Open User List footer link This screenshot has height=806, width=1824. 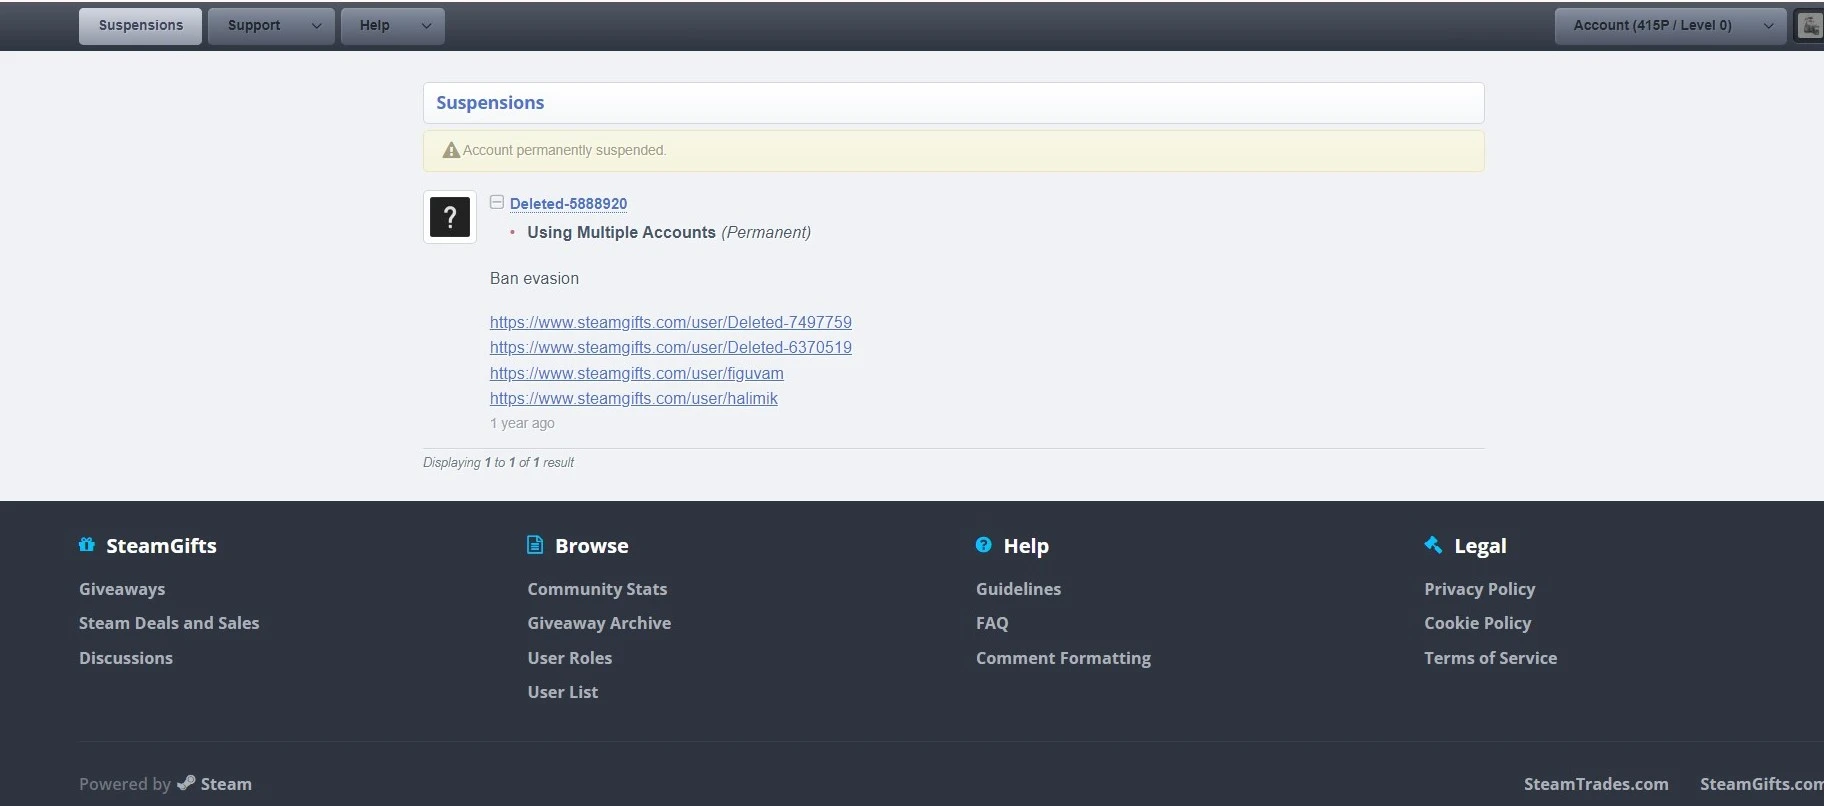563,692
